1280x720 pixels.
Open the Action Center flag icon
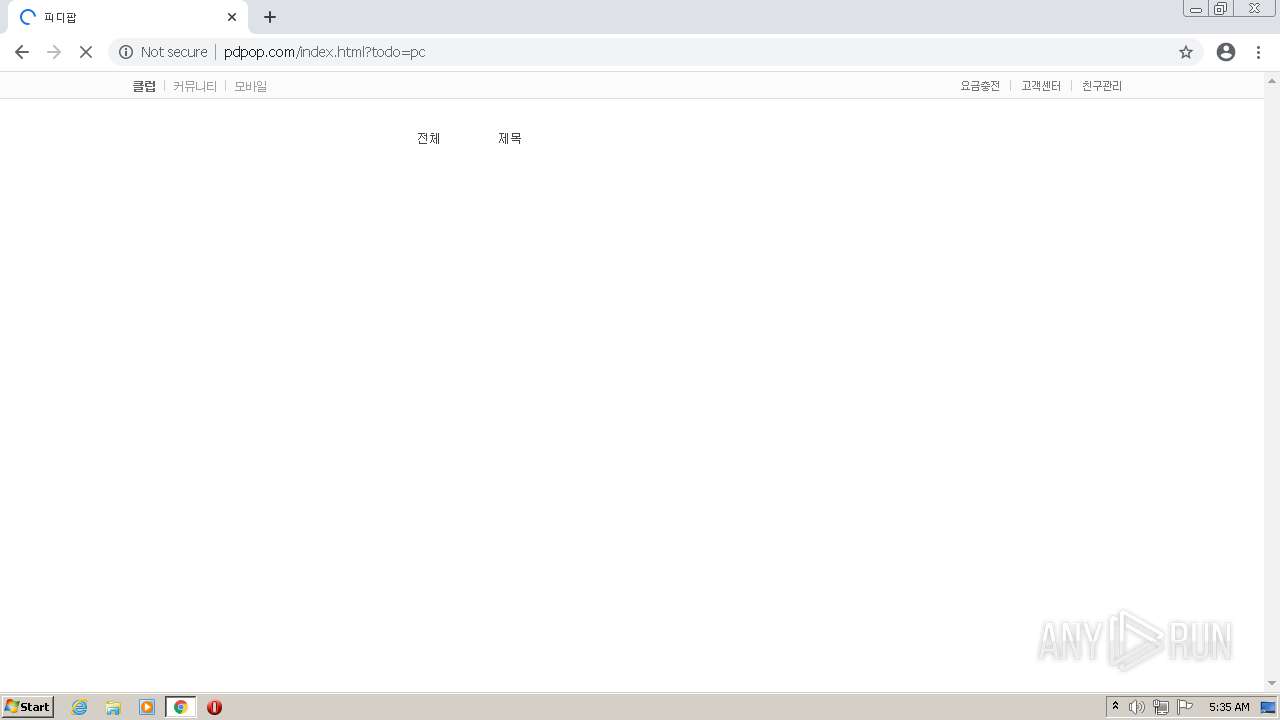click(1185, 707)
